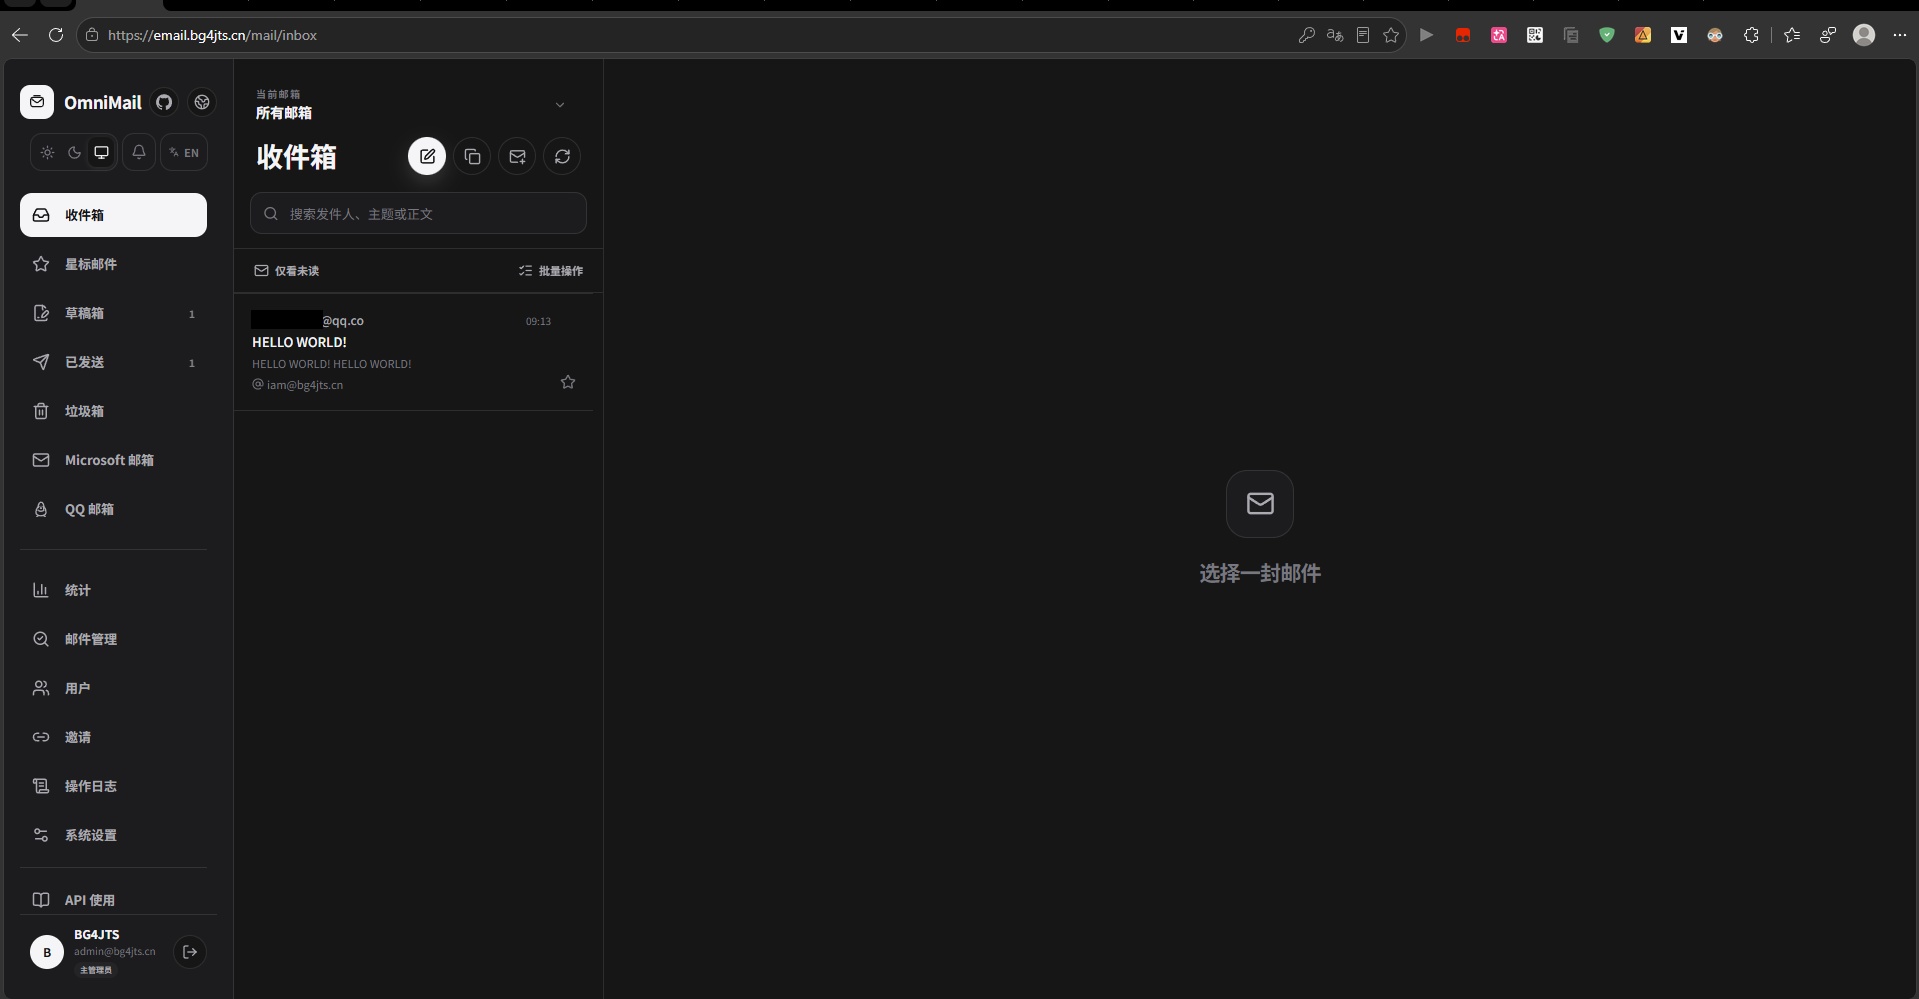Compose a new email with the pencil icon

coord(427,156)
